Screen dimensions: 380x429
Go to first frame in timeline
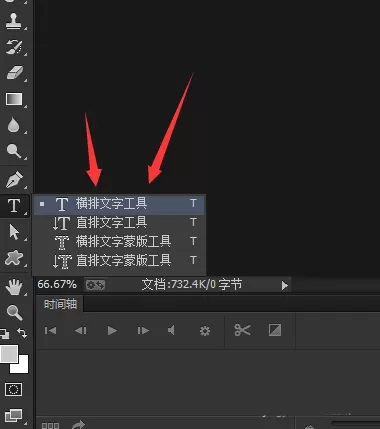tap(50, 330)
